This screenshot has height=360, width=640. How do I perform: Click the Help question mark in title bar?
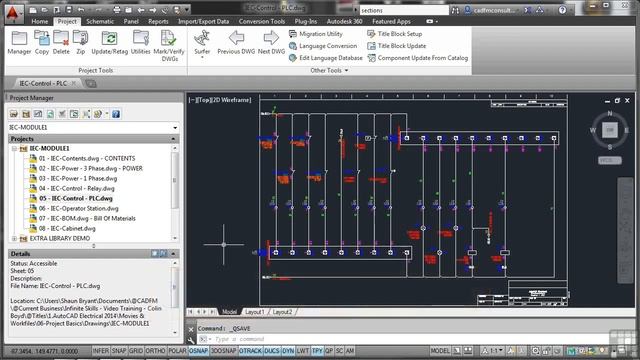(x=562, y=10)
